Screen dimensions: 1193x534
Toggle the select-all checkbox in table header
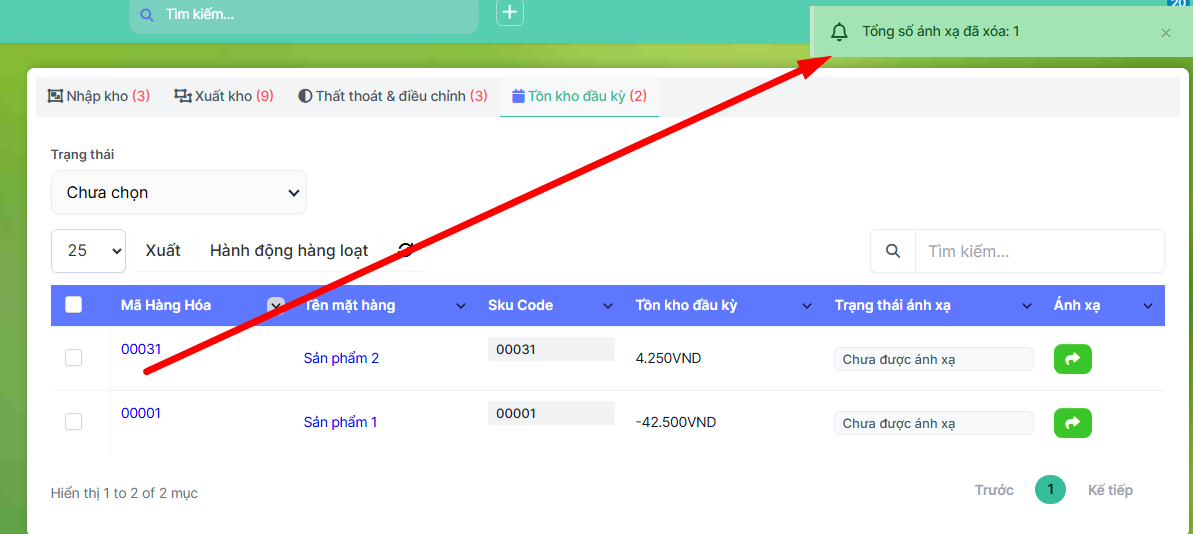pyautogui.click(x=74, y=305)
